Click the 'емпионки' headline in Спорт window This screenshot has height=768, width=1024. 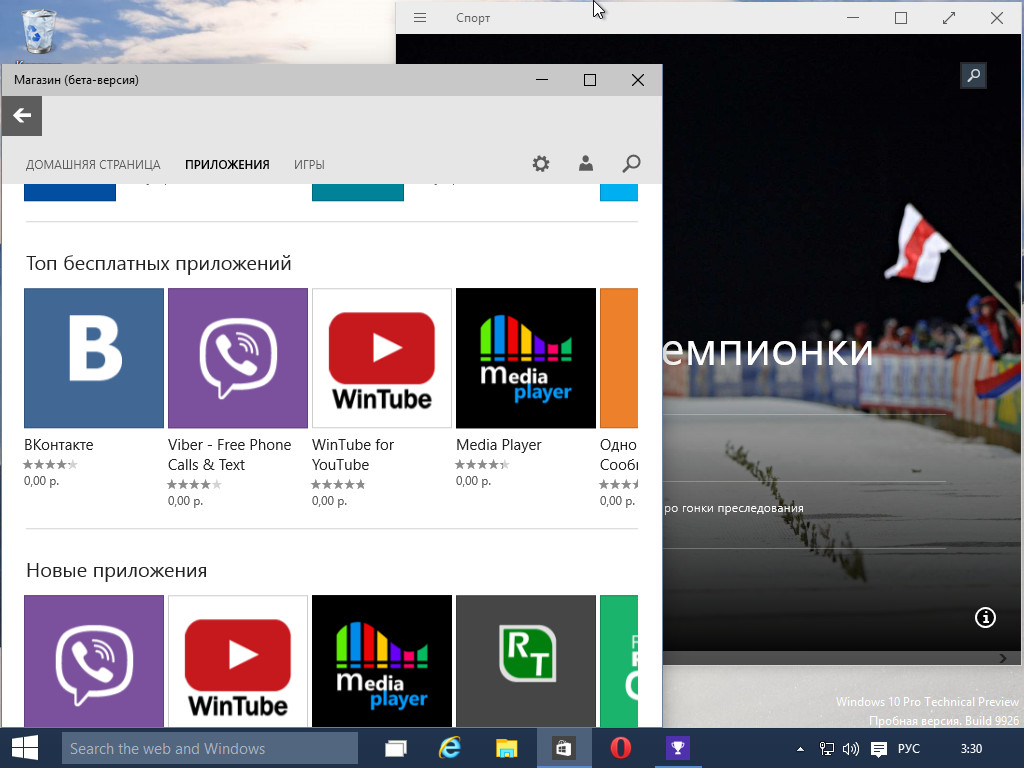pos(768,351)
